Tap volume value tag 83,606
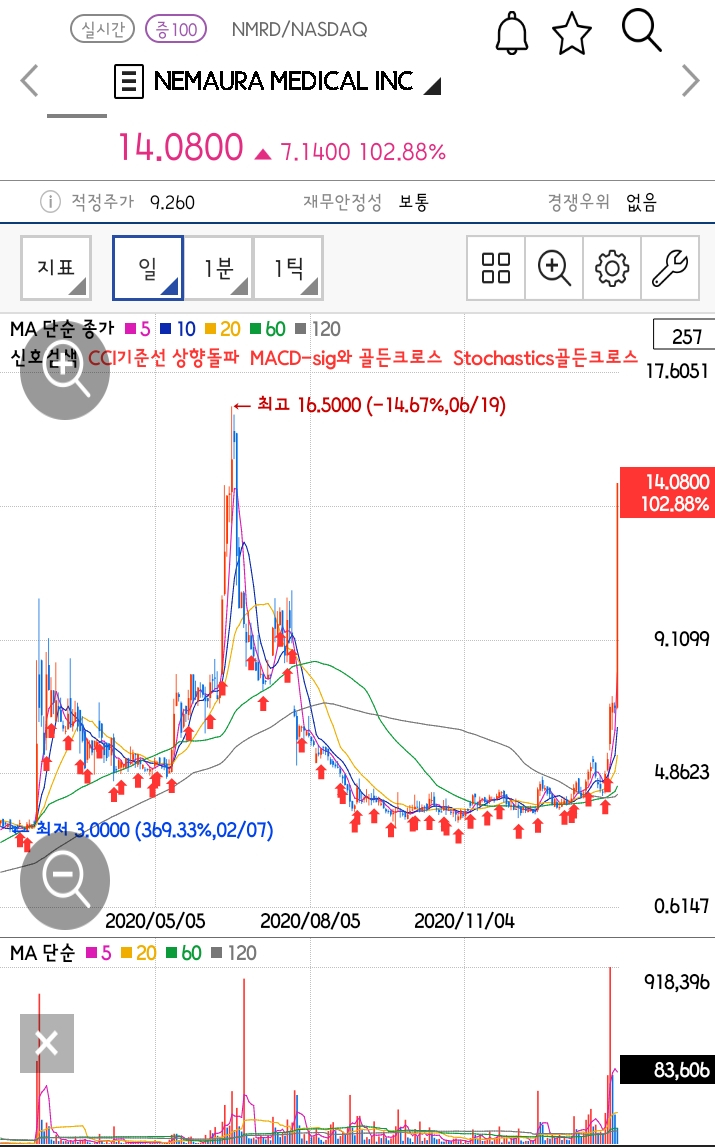715x1147 pixels. 667,1069
